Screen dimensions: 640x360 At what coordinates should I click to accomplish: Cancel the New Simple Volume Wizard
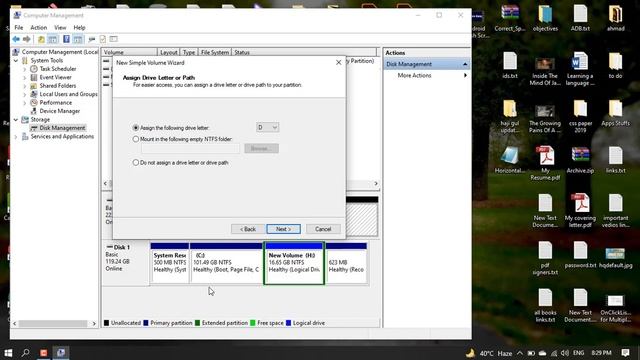[323, 229]
